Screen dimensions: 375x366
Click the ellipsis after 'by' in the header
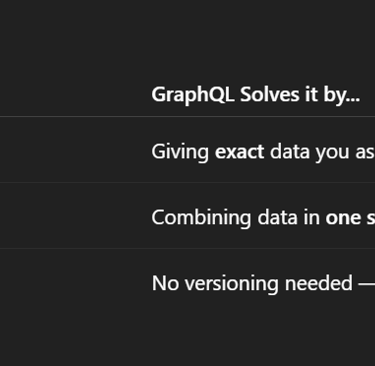click(354, 99)
